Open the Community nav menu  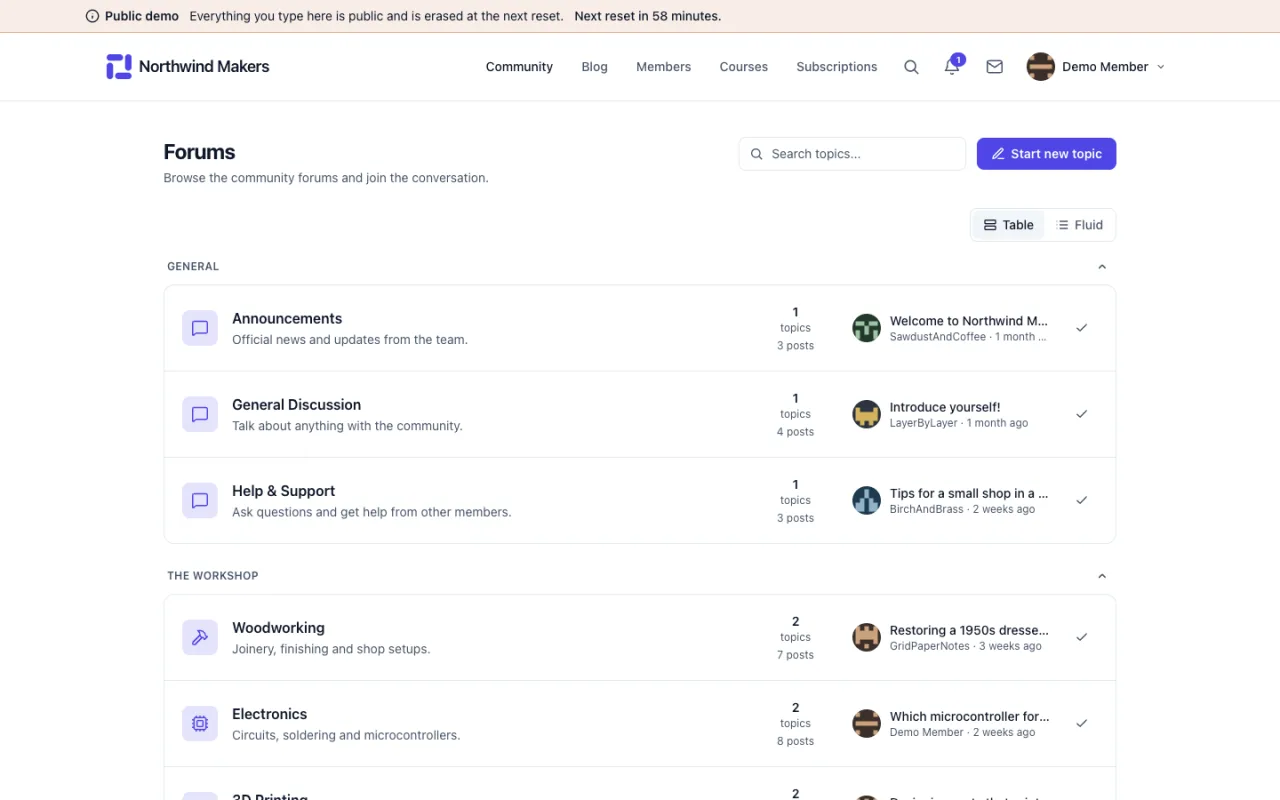(x=519, y=67)
